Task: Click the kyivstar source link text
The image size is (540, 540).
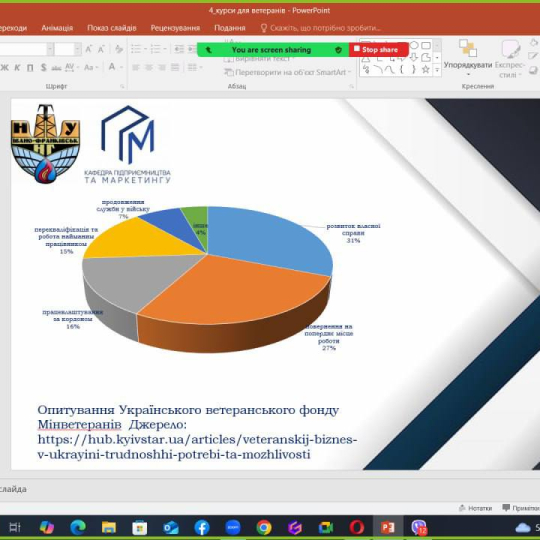Action: click(197, 447)
